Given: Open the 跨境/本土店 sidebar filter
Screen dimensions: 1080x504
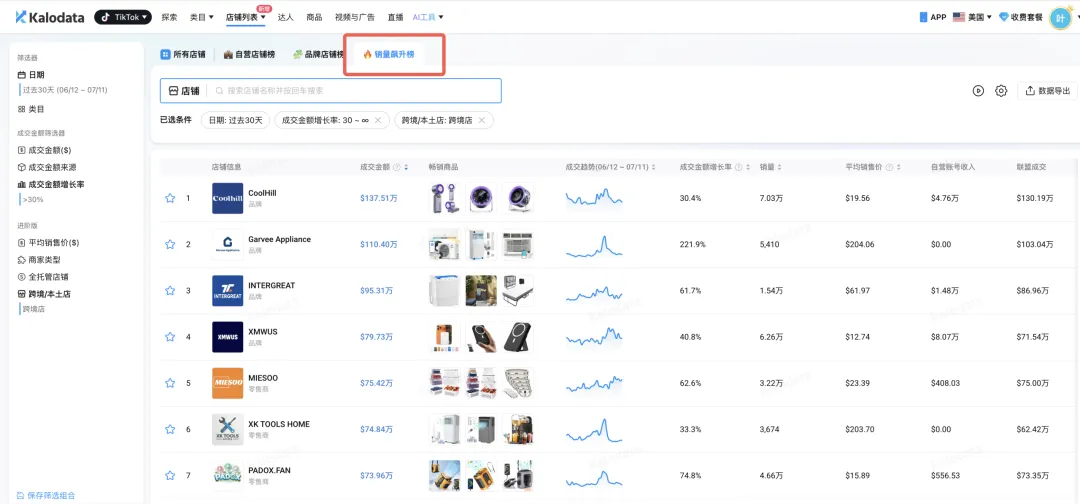Looking at the screenshot, I should pyautogui.click(x=44, y=293).
